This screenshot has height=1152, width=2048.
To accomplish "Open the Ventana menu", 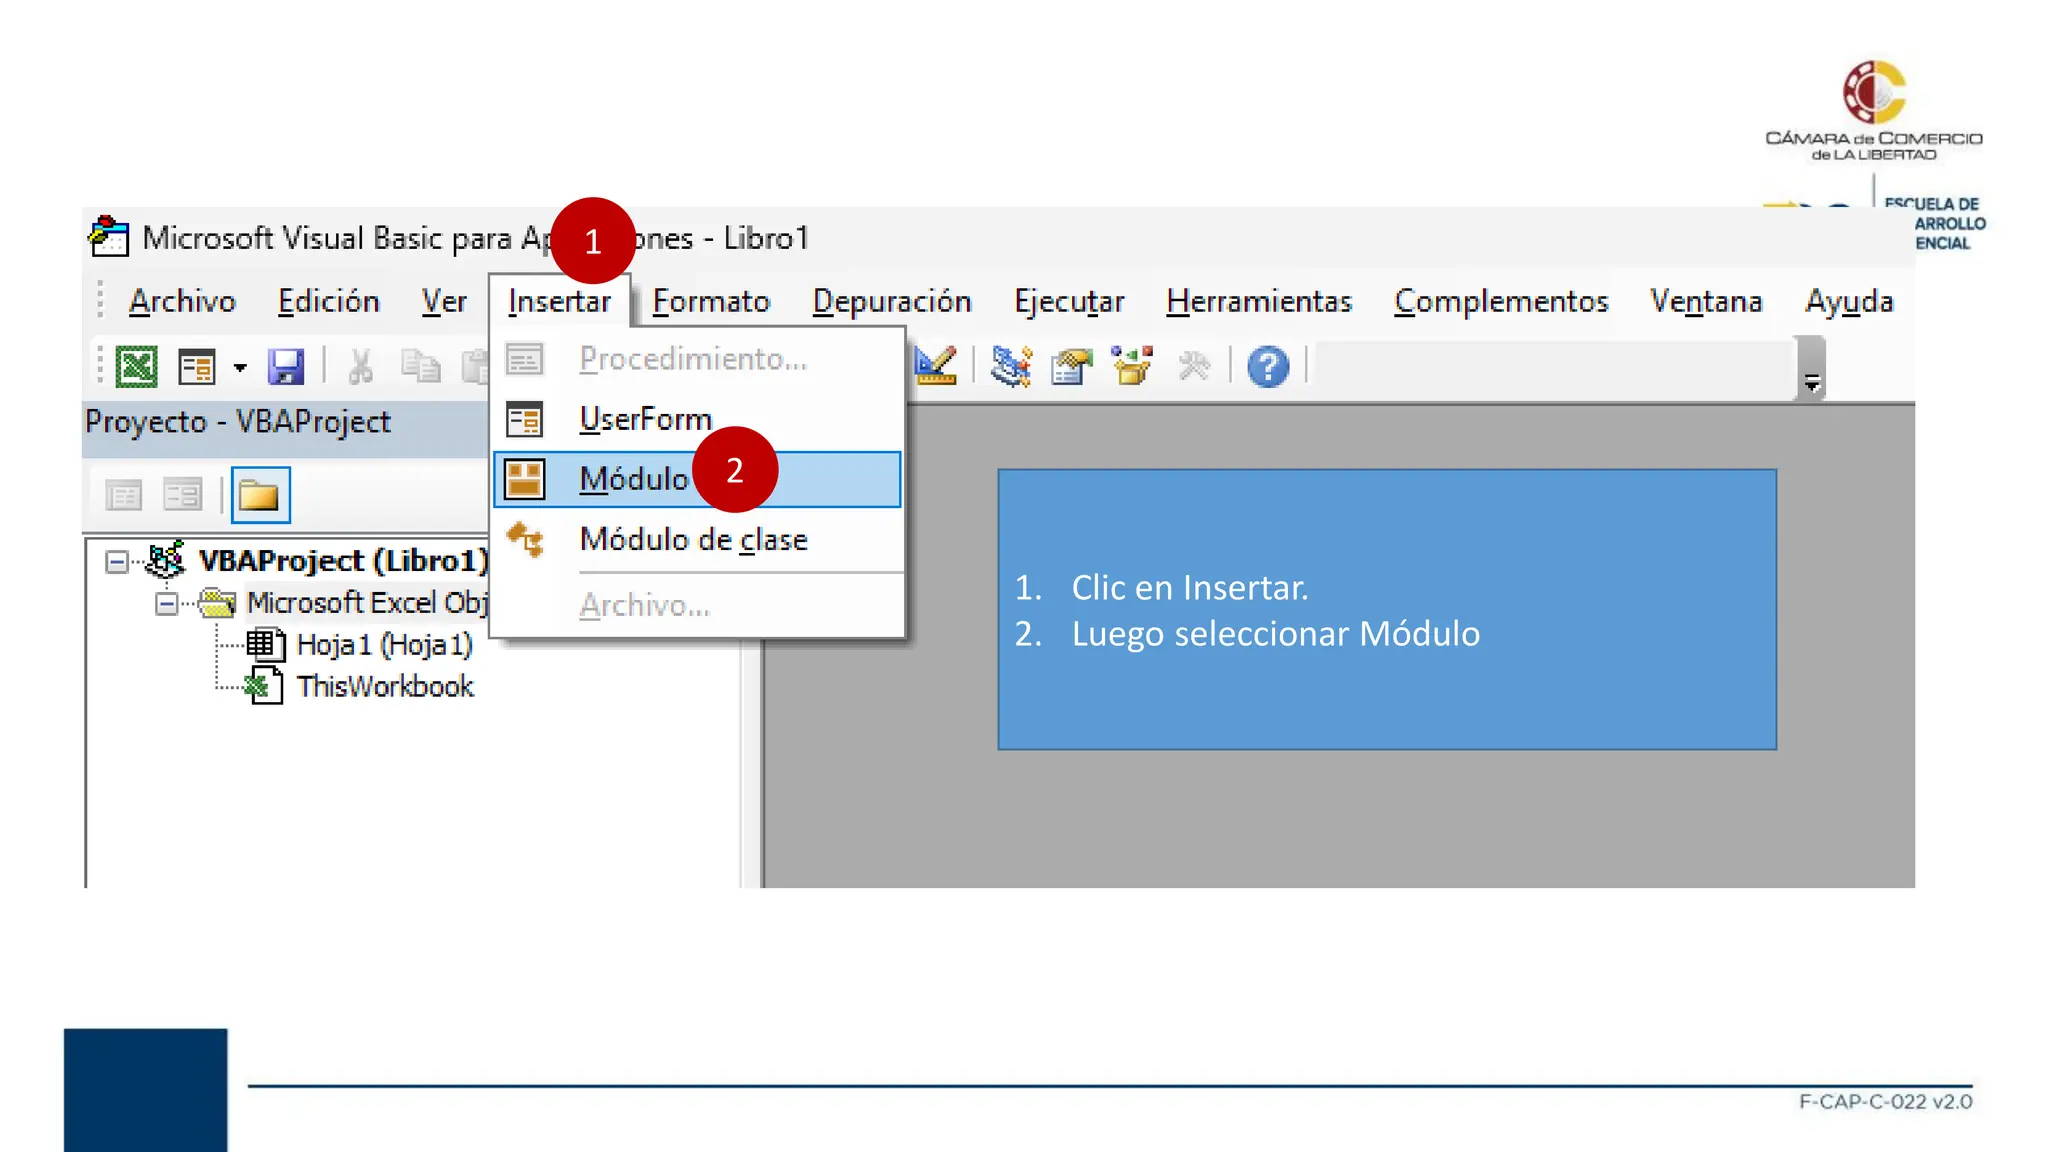I will pyautogui.click(x=1706, y=301).
